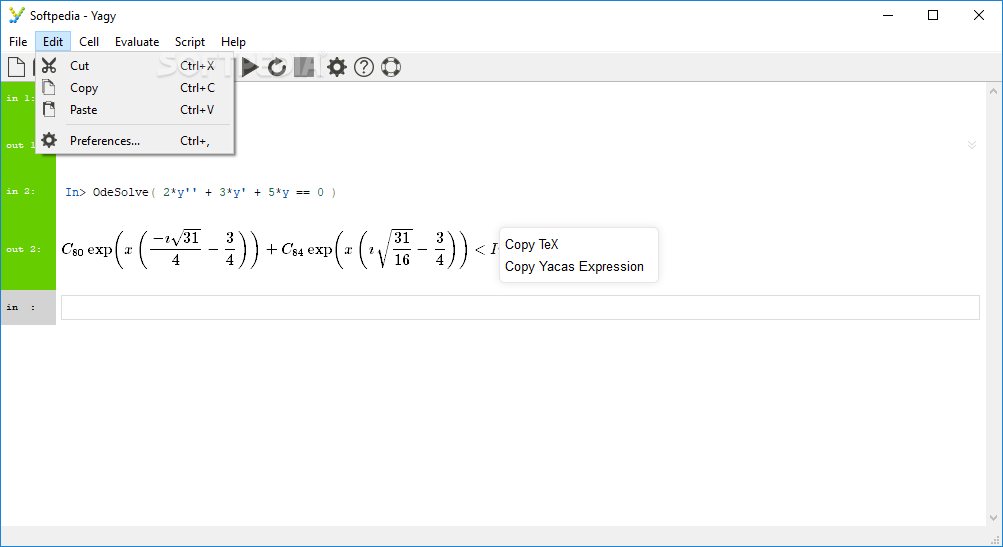Select the 'in 1:' cell label
Image resolution: width=1003 pixels, height=547 pixels.
pos(20,98)
